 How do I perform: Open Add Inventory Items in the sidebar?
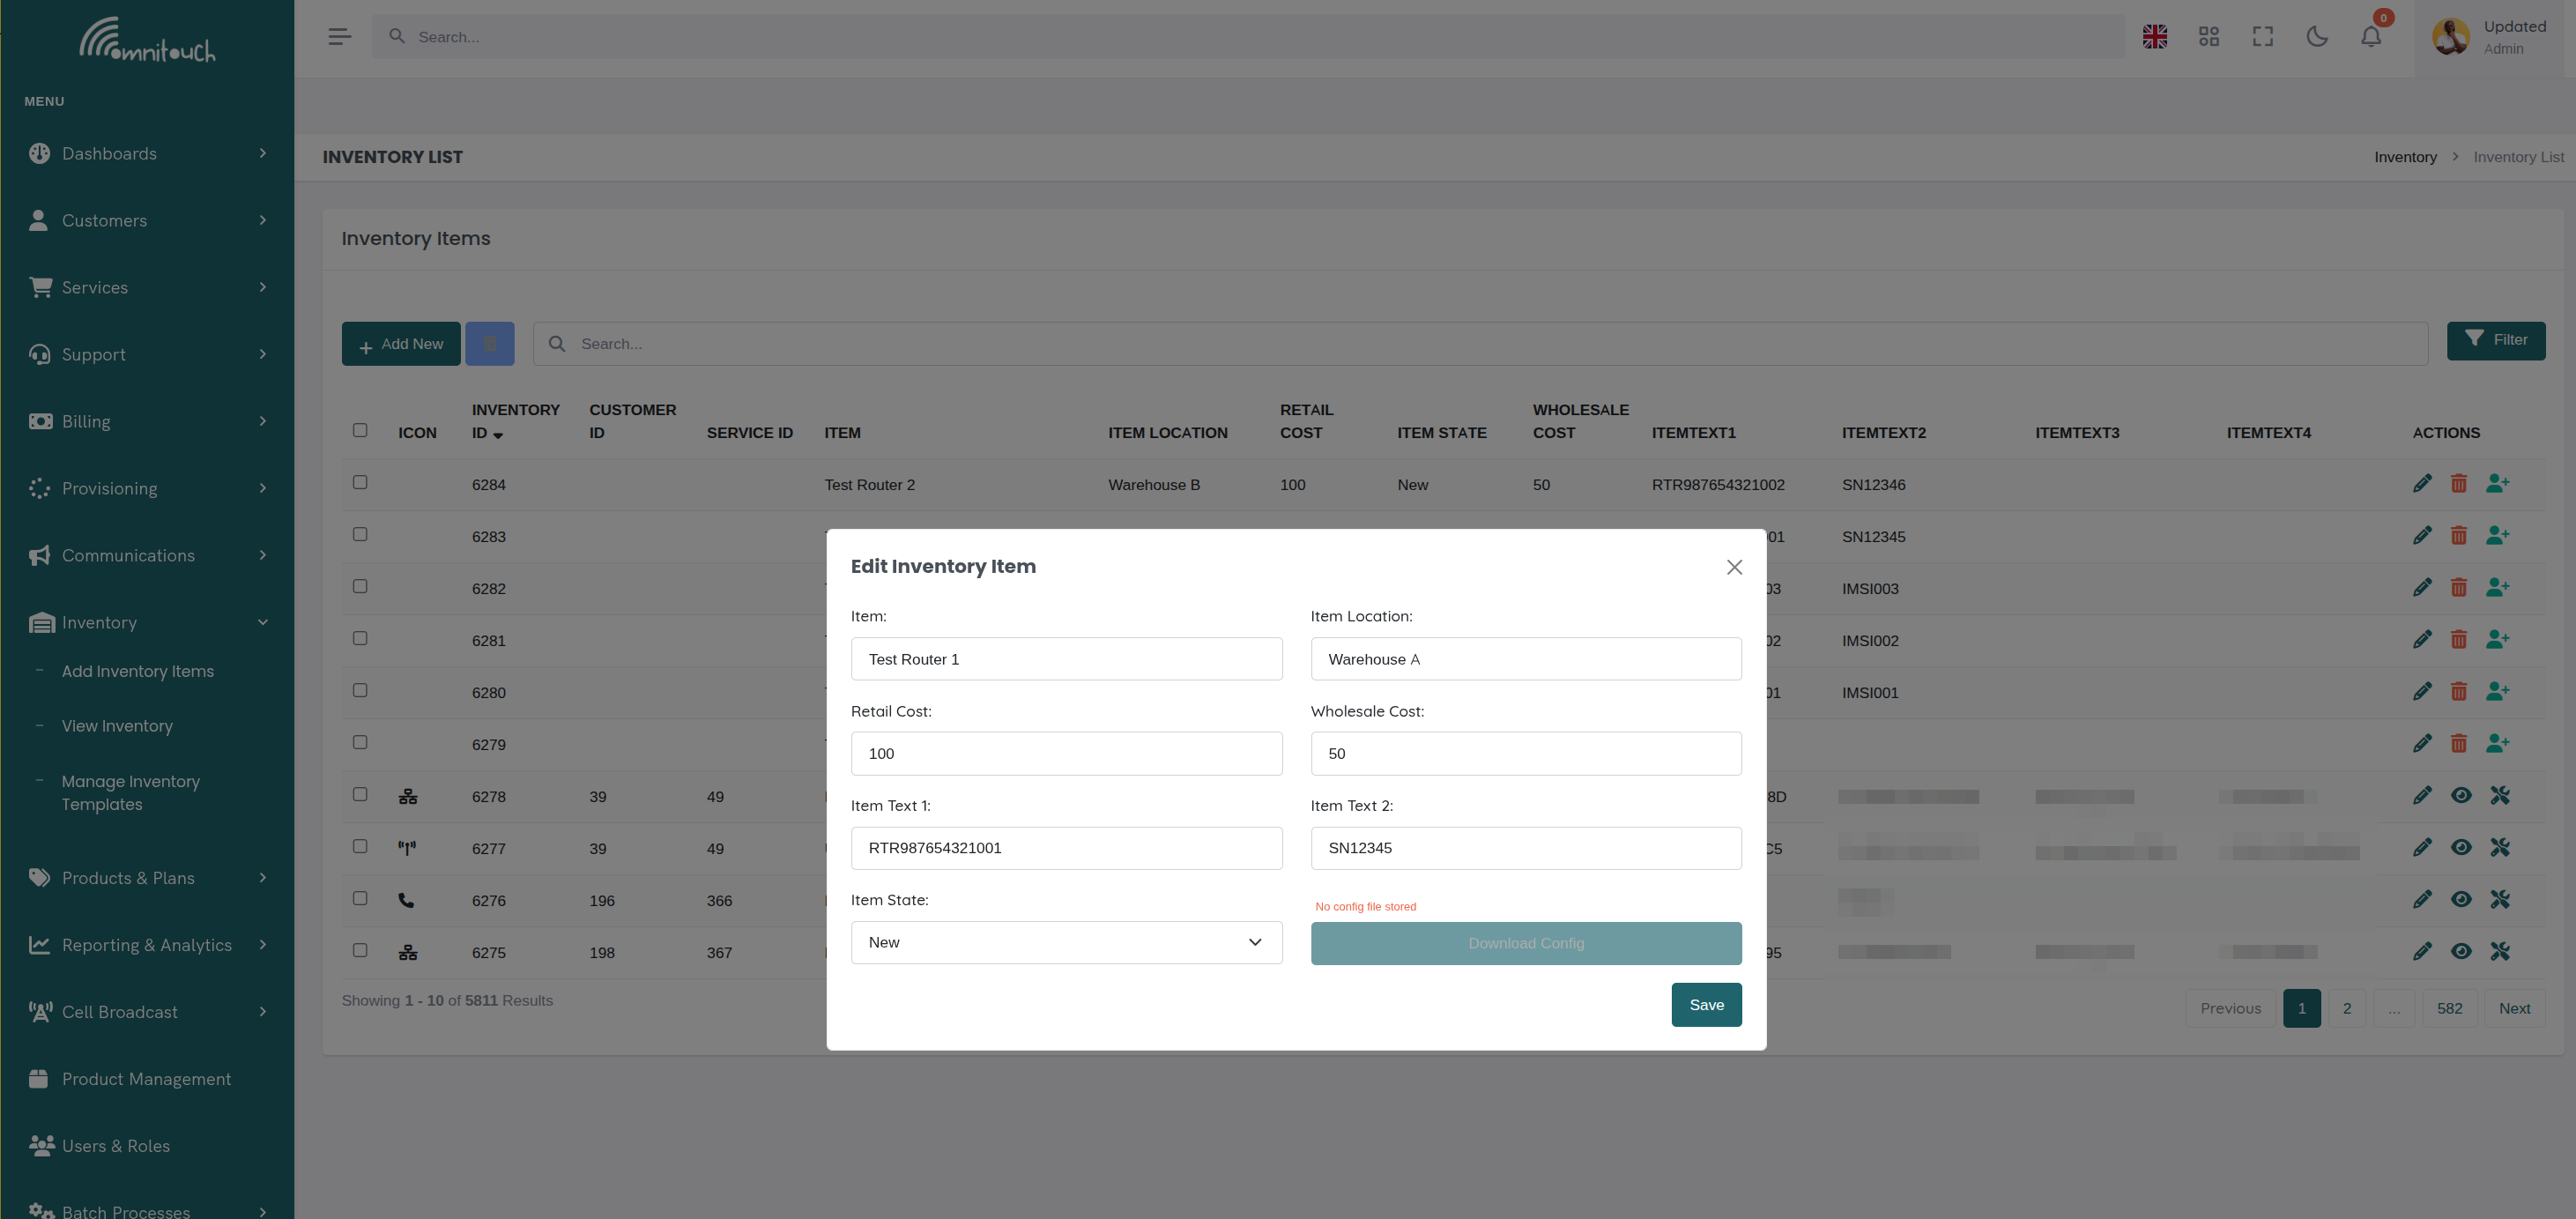click(x=138, y=671)
